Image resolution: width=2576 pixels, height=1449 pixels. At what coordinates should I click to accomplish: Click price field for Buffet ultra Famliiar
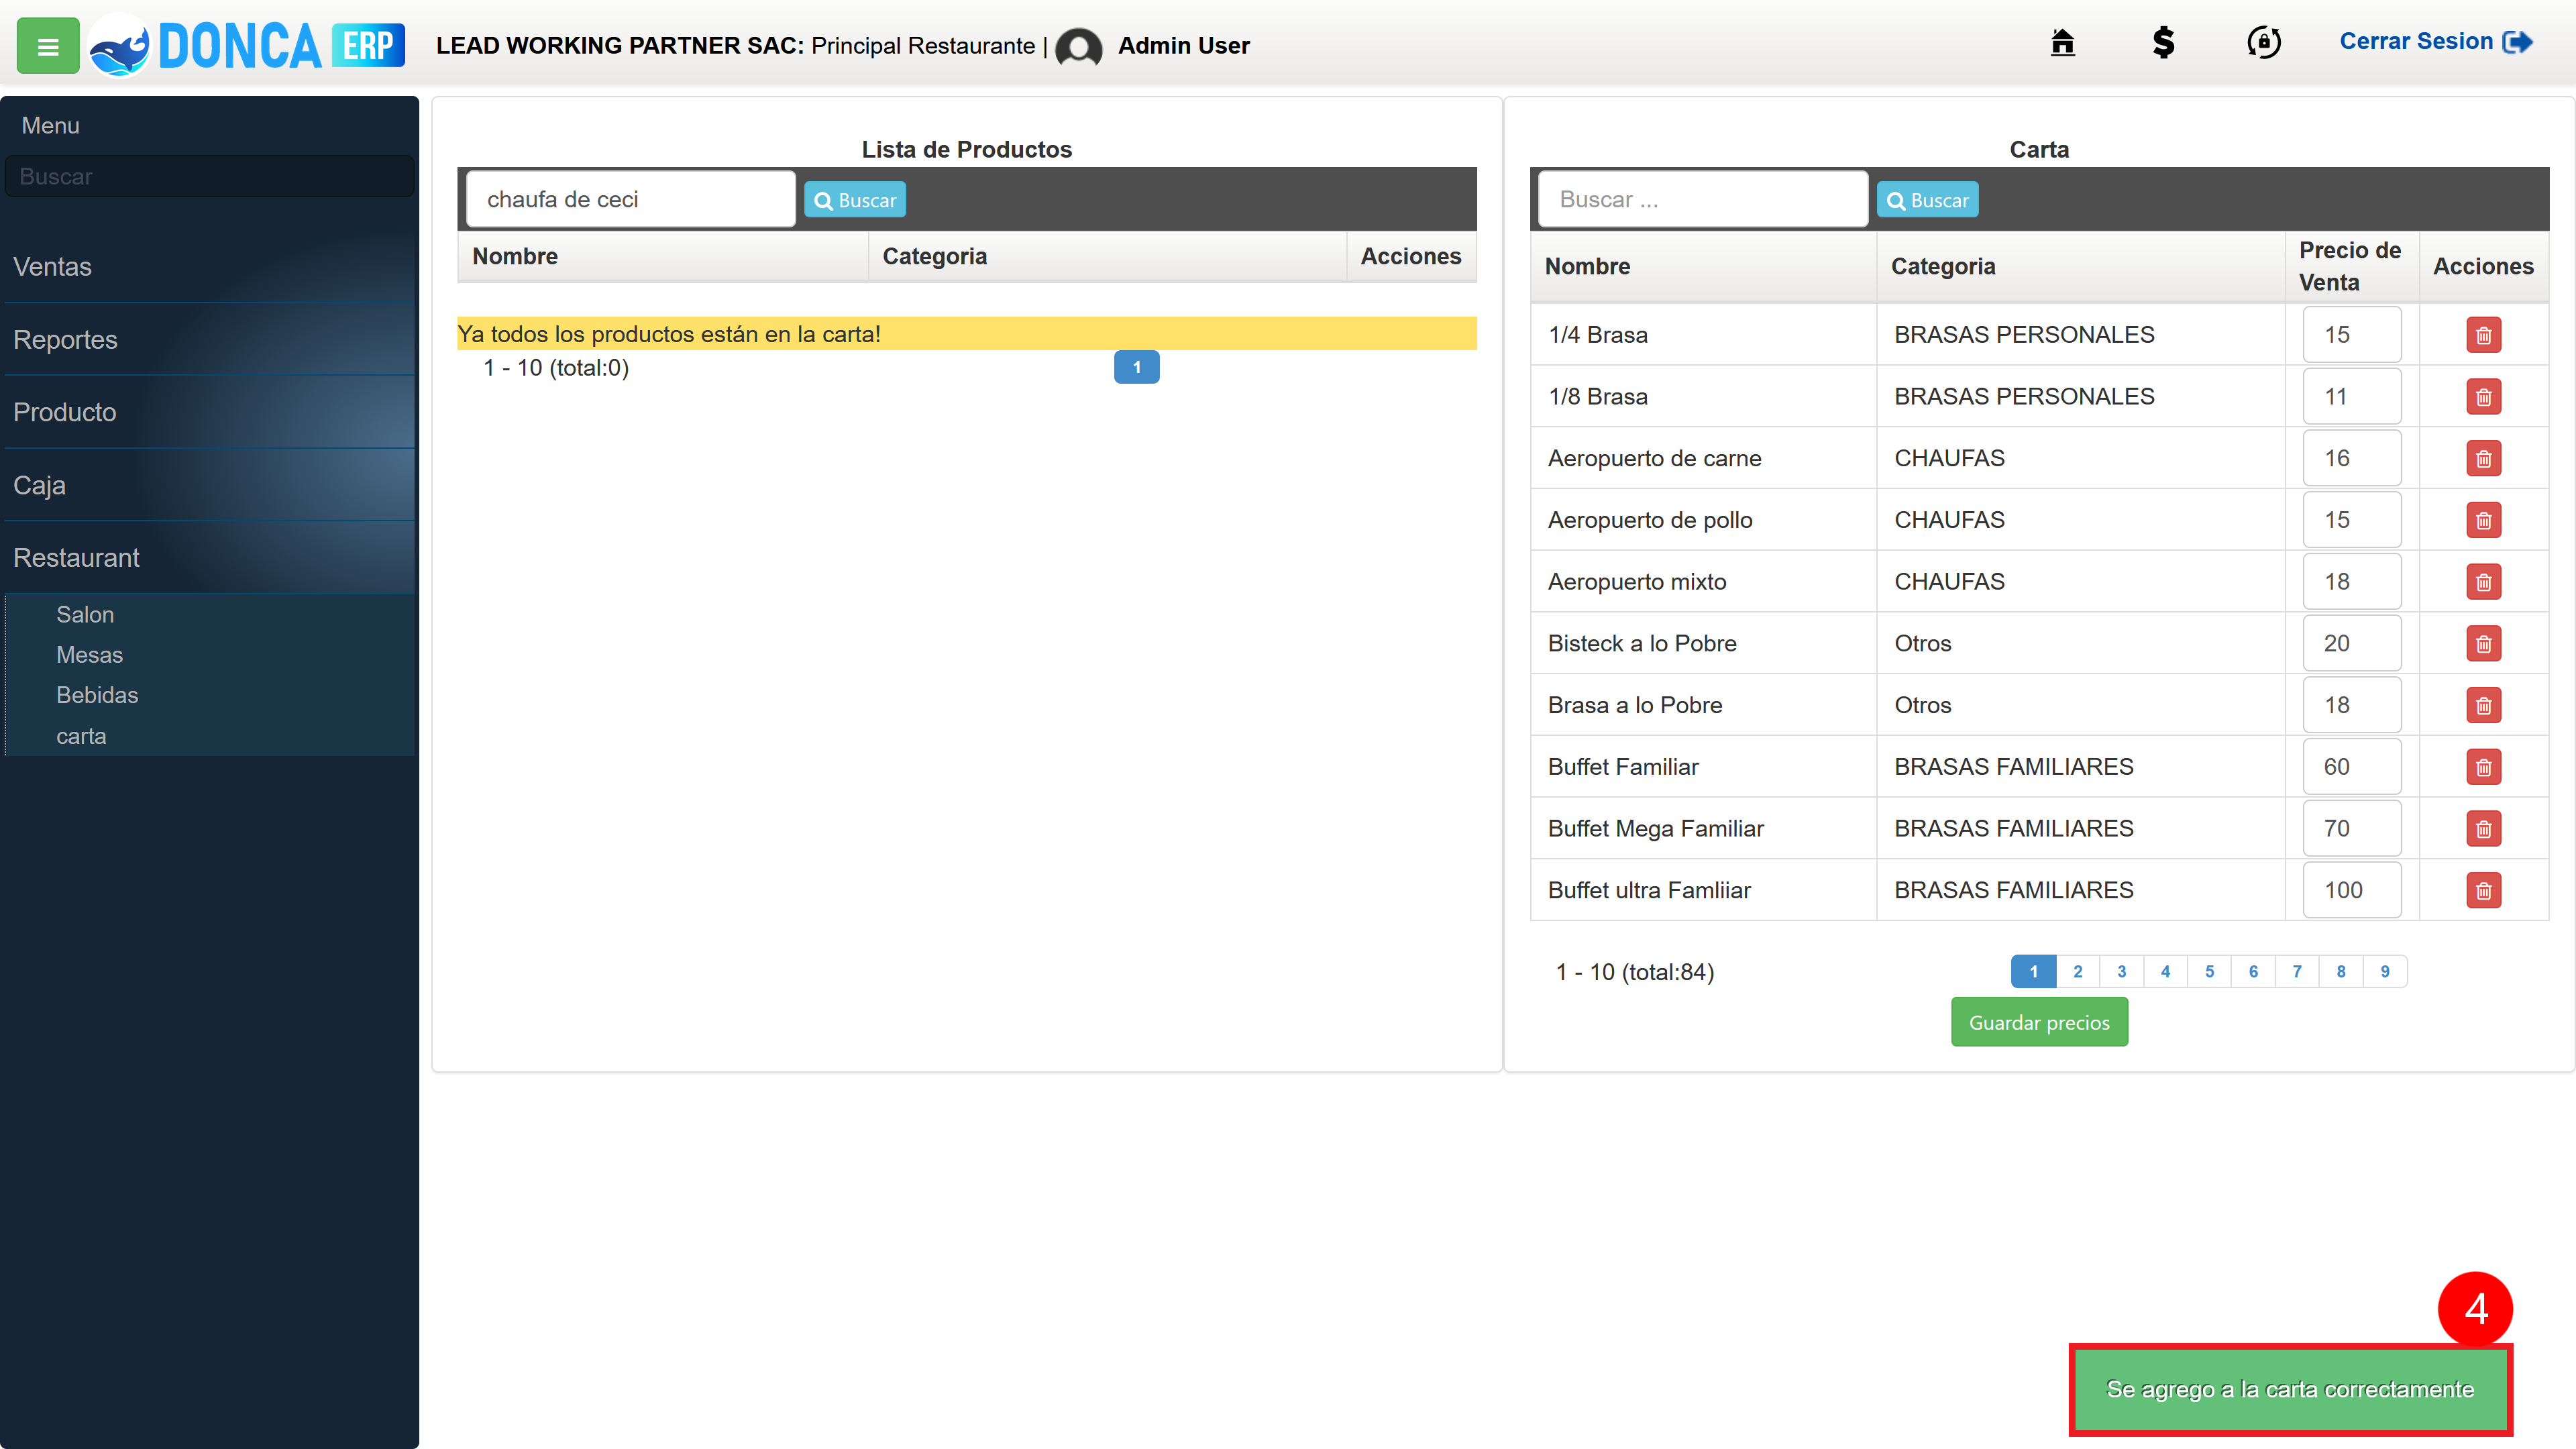coord(2352,890)
